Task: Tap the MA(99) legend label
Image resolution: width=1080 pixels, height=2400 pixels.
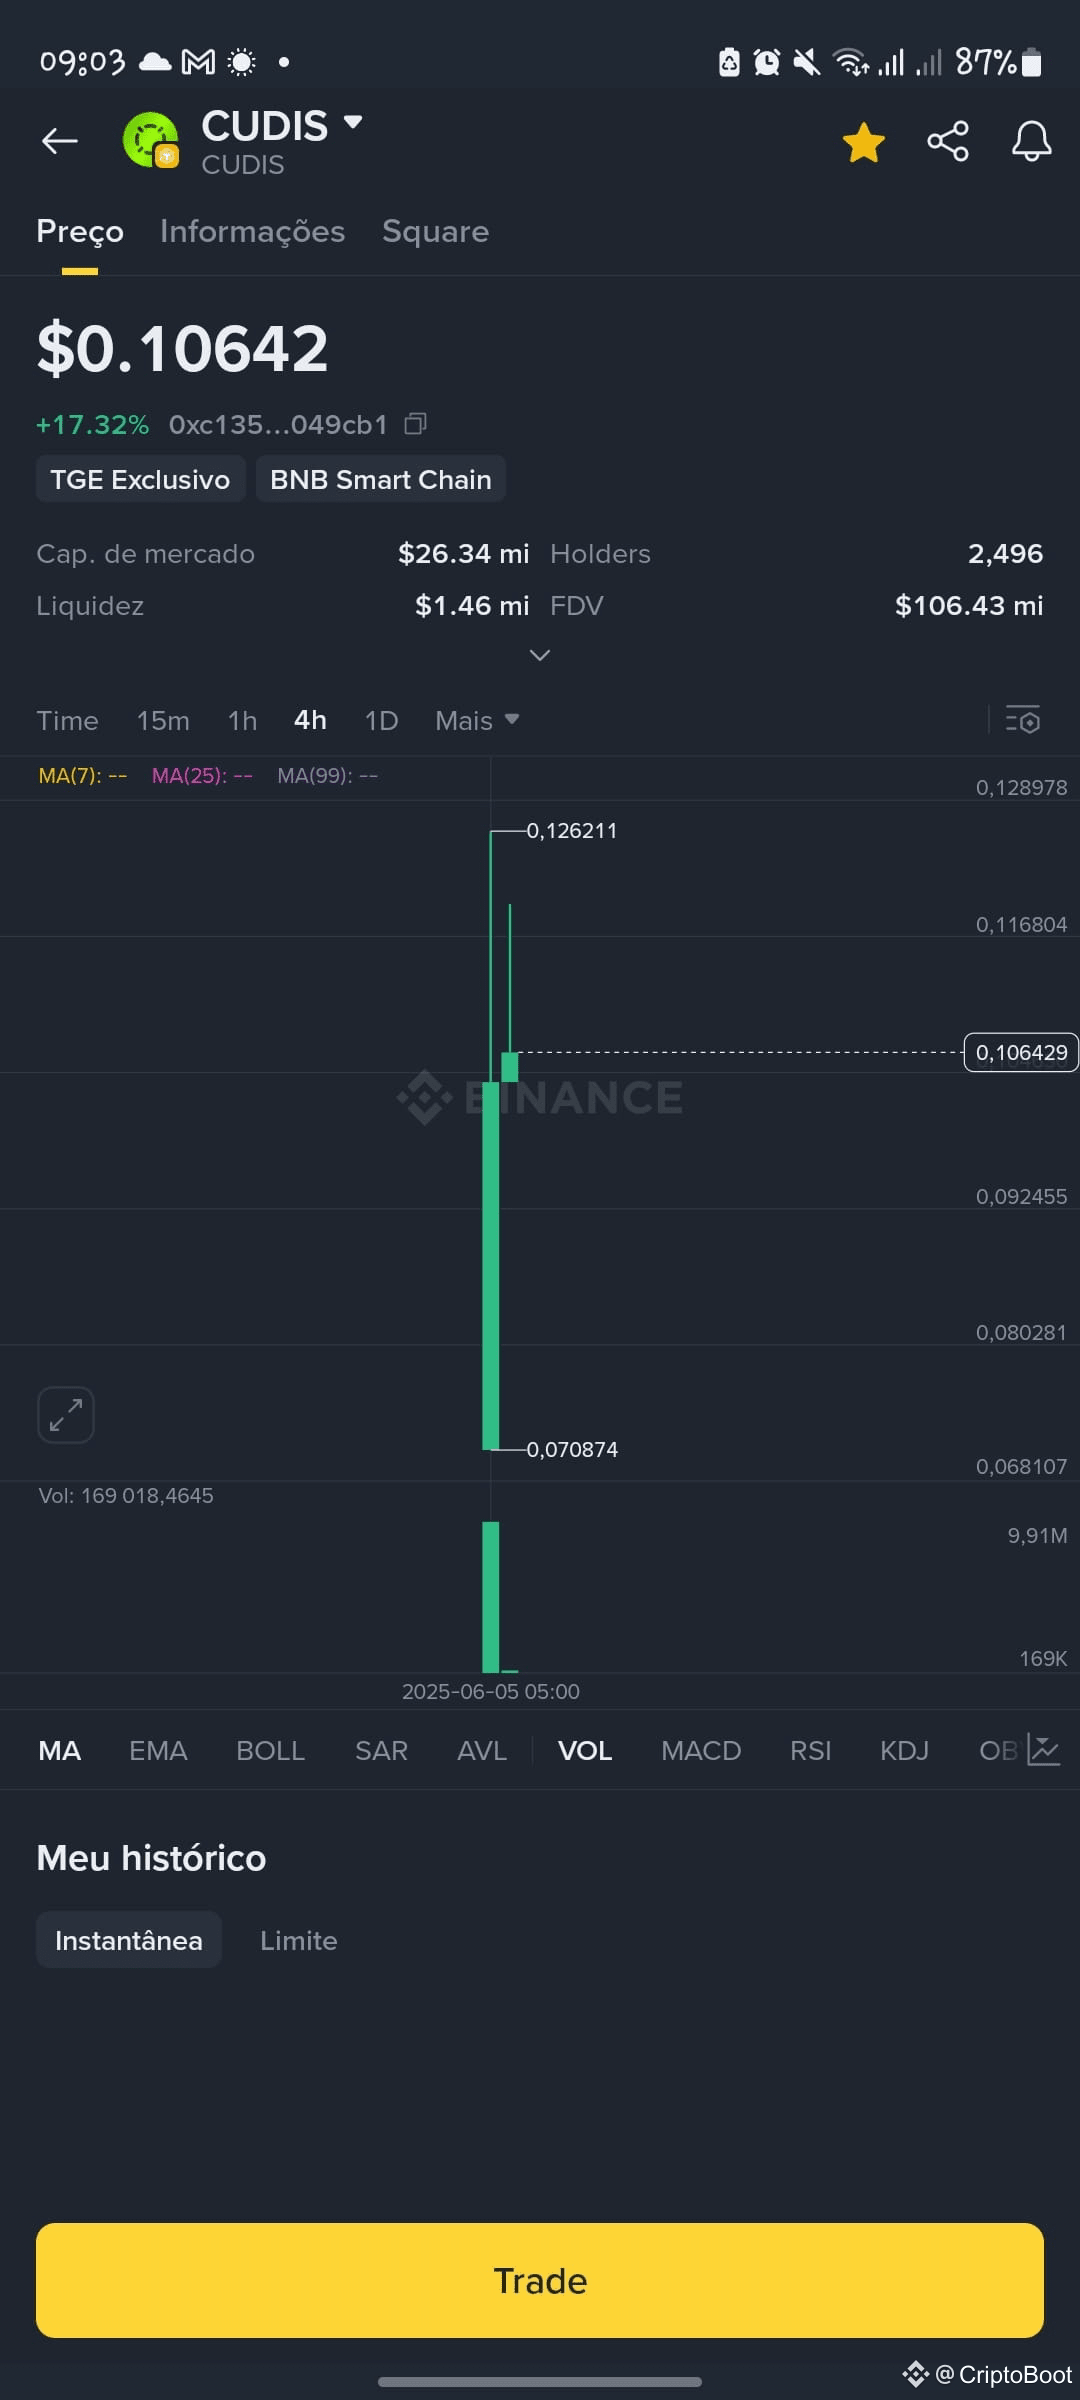Action: [327, 776]
